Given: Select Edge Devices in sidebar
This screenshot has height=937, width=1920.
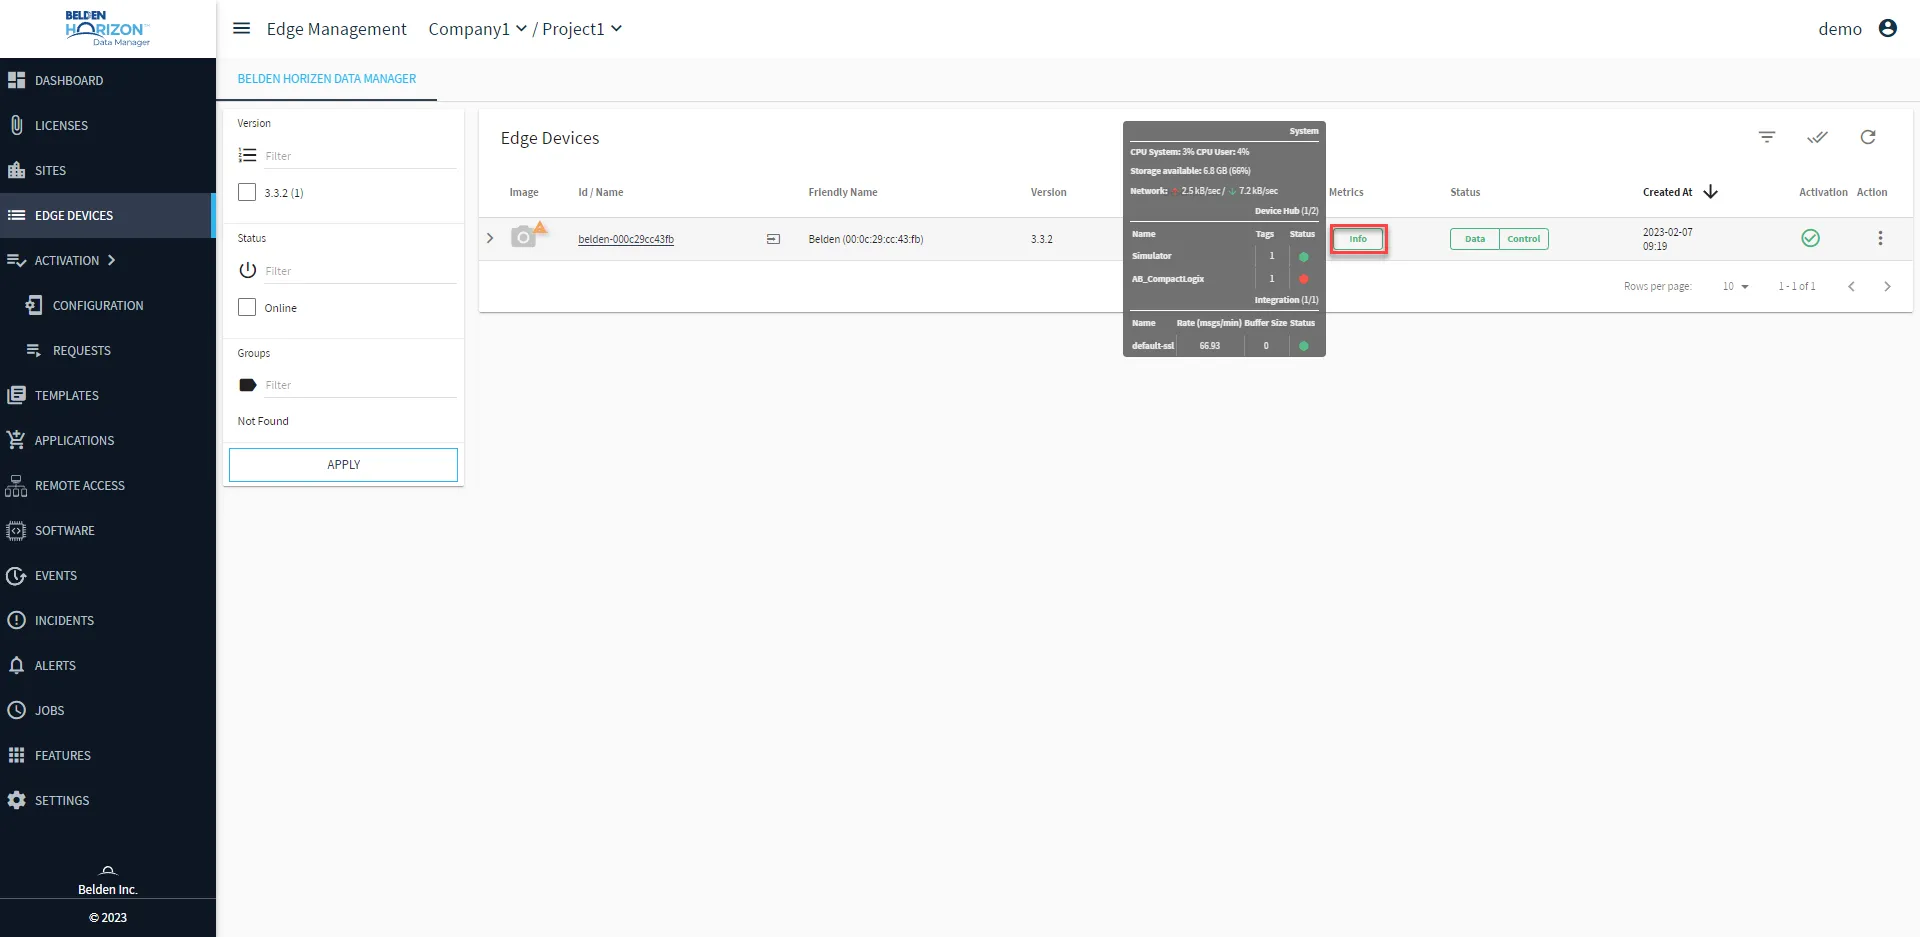Looking at the screenshot, I should coord(107,215).
